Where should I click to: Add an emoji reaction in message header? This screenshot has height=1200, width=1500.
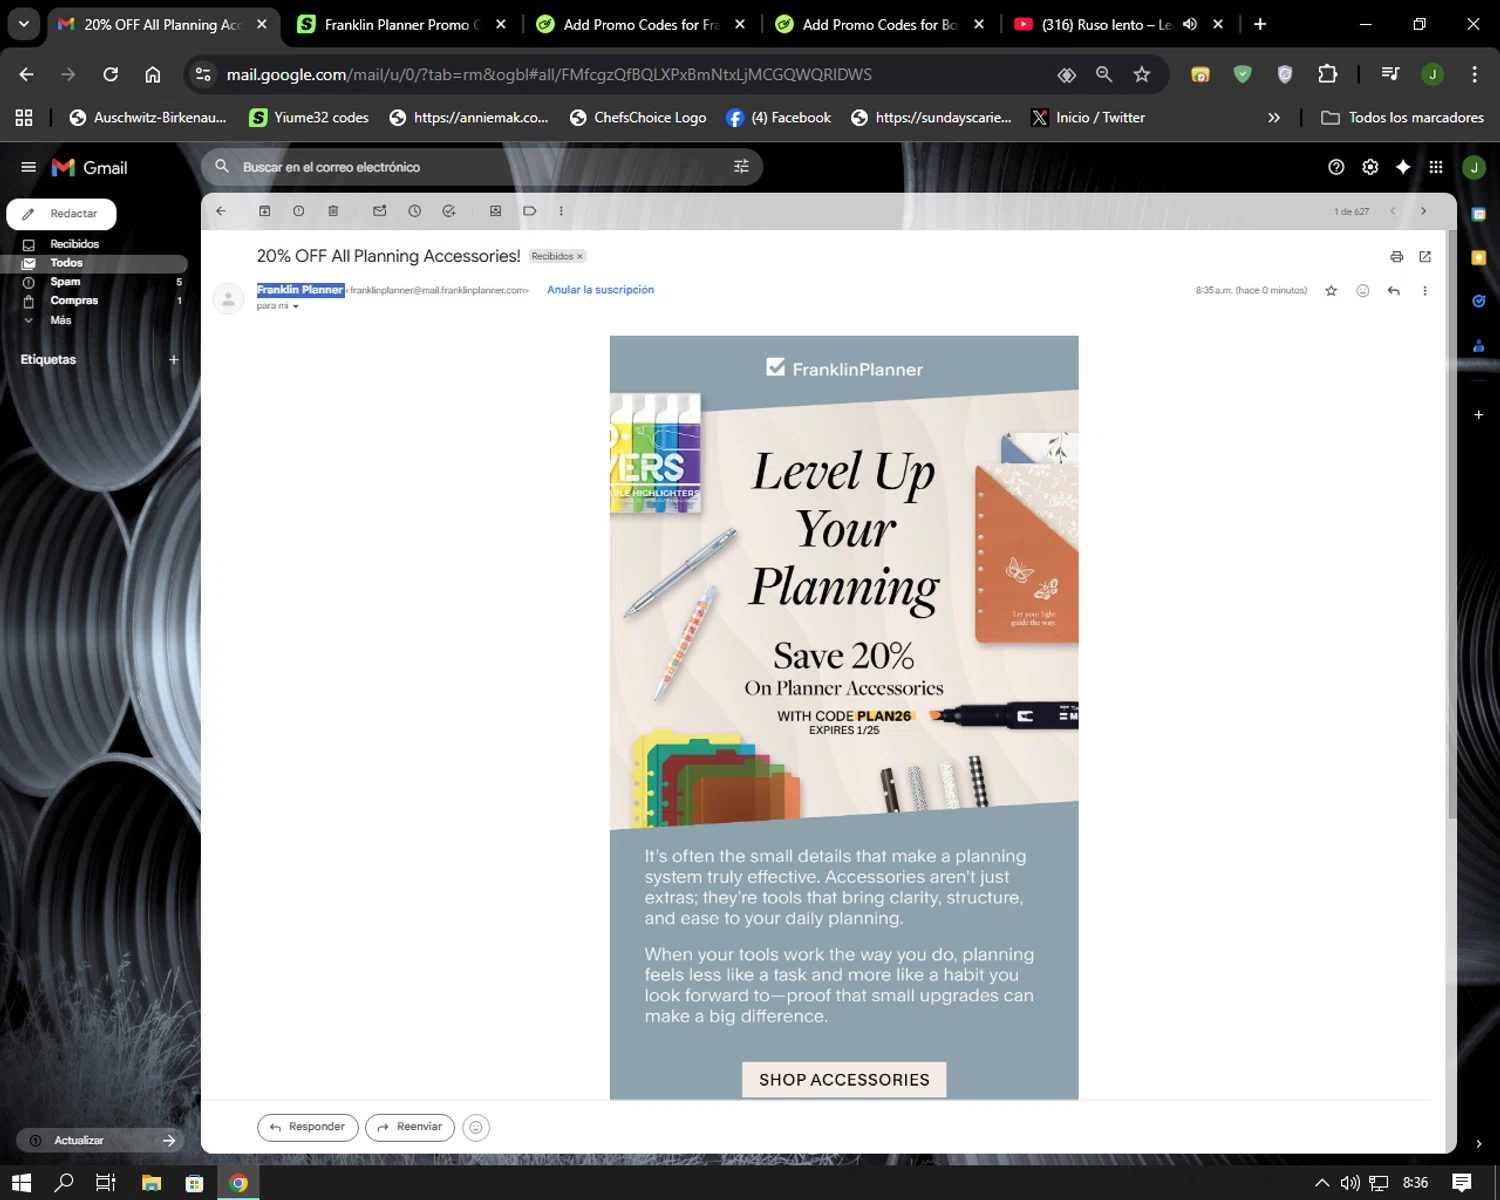[x=1363, y=291]
